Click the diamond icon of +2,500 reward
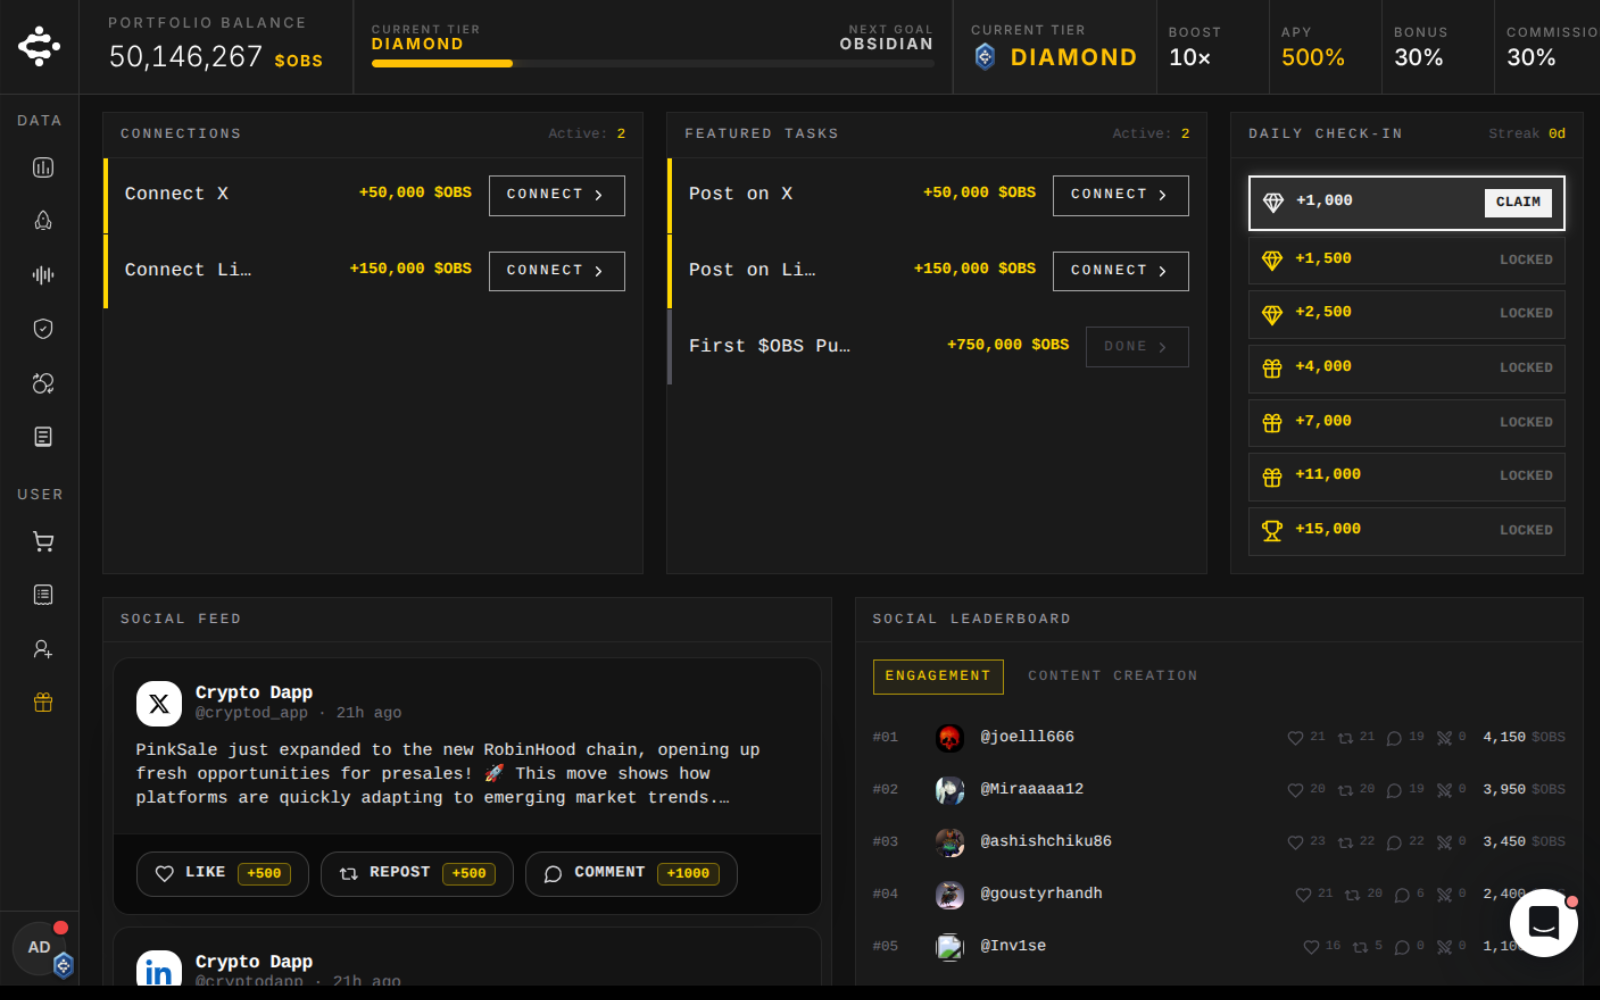The image size is (1600, 1000). coord(1272,314)
